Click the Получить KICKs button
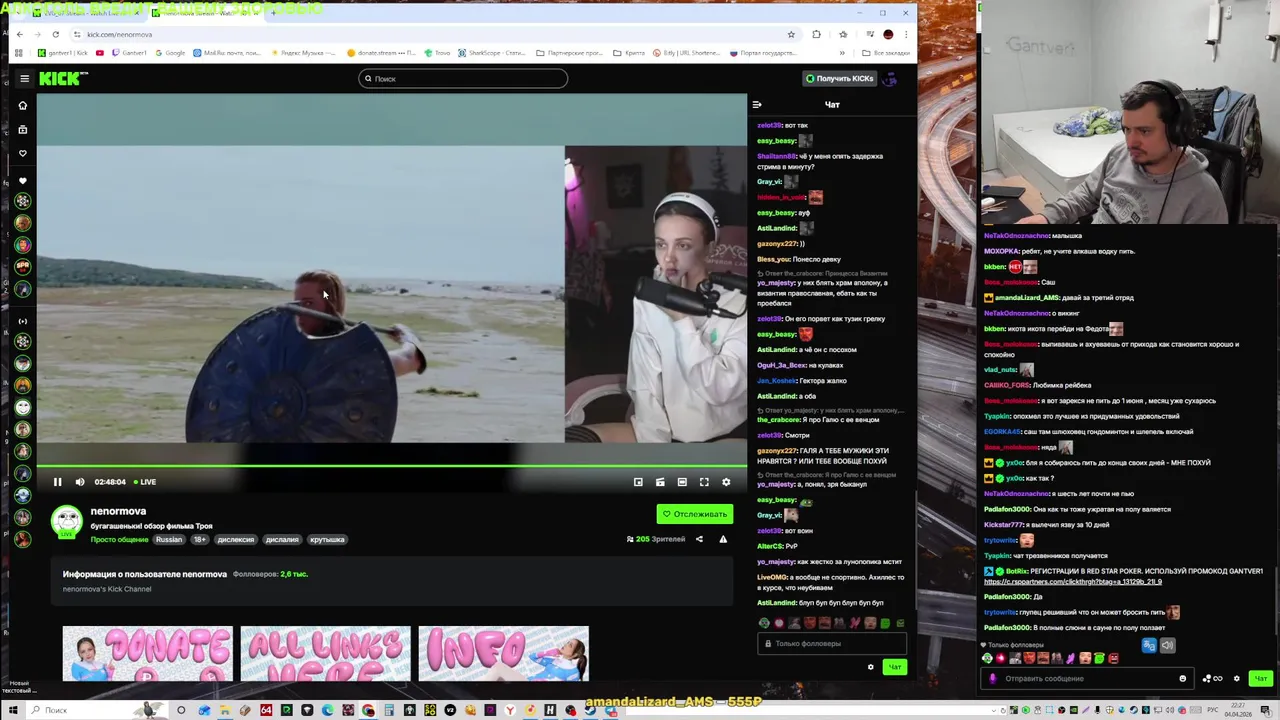This screenshot has width=1280, height=720. 840,78
